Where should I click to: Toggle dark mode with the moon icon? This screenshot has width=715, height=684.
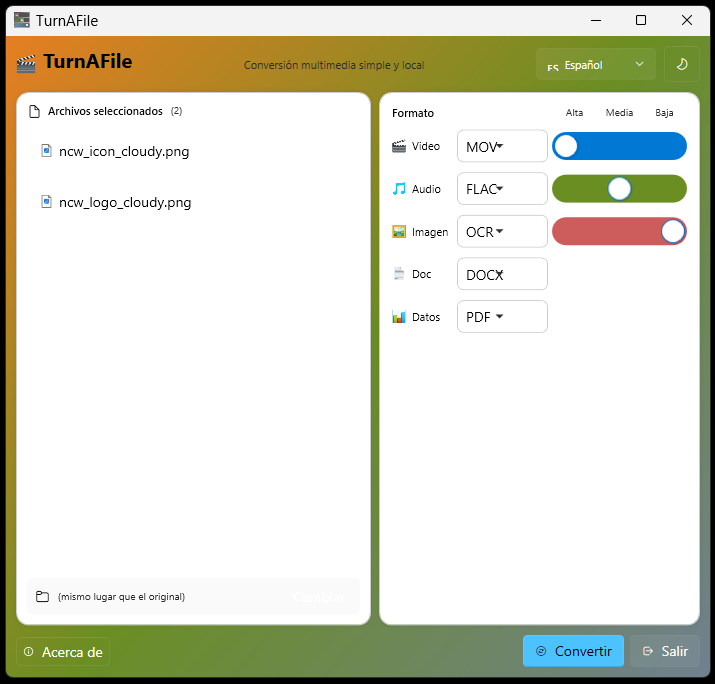[x=682, y=64]
